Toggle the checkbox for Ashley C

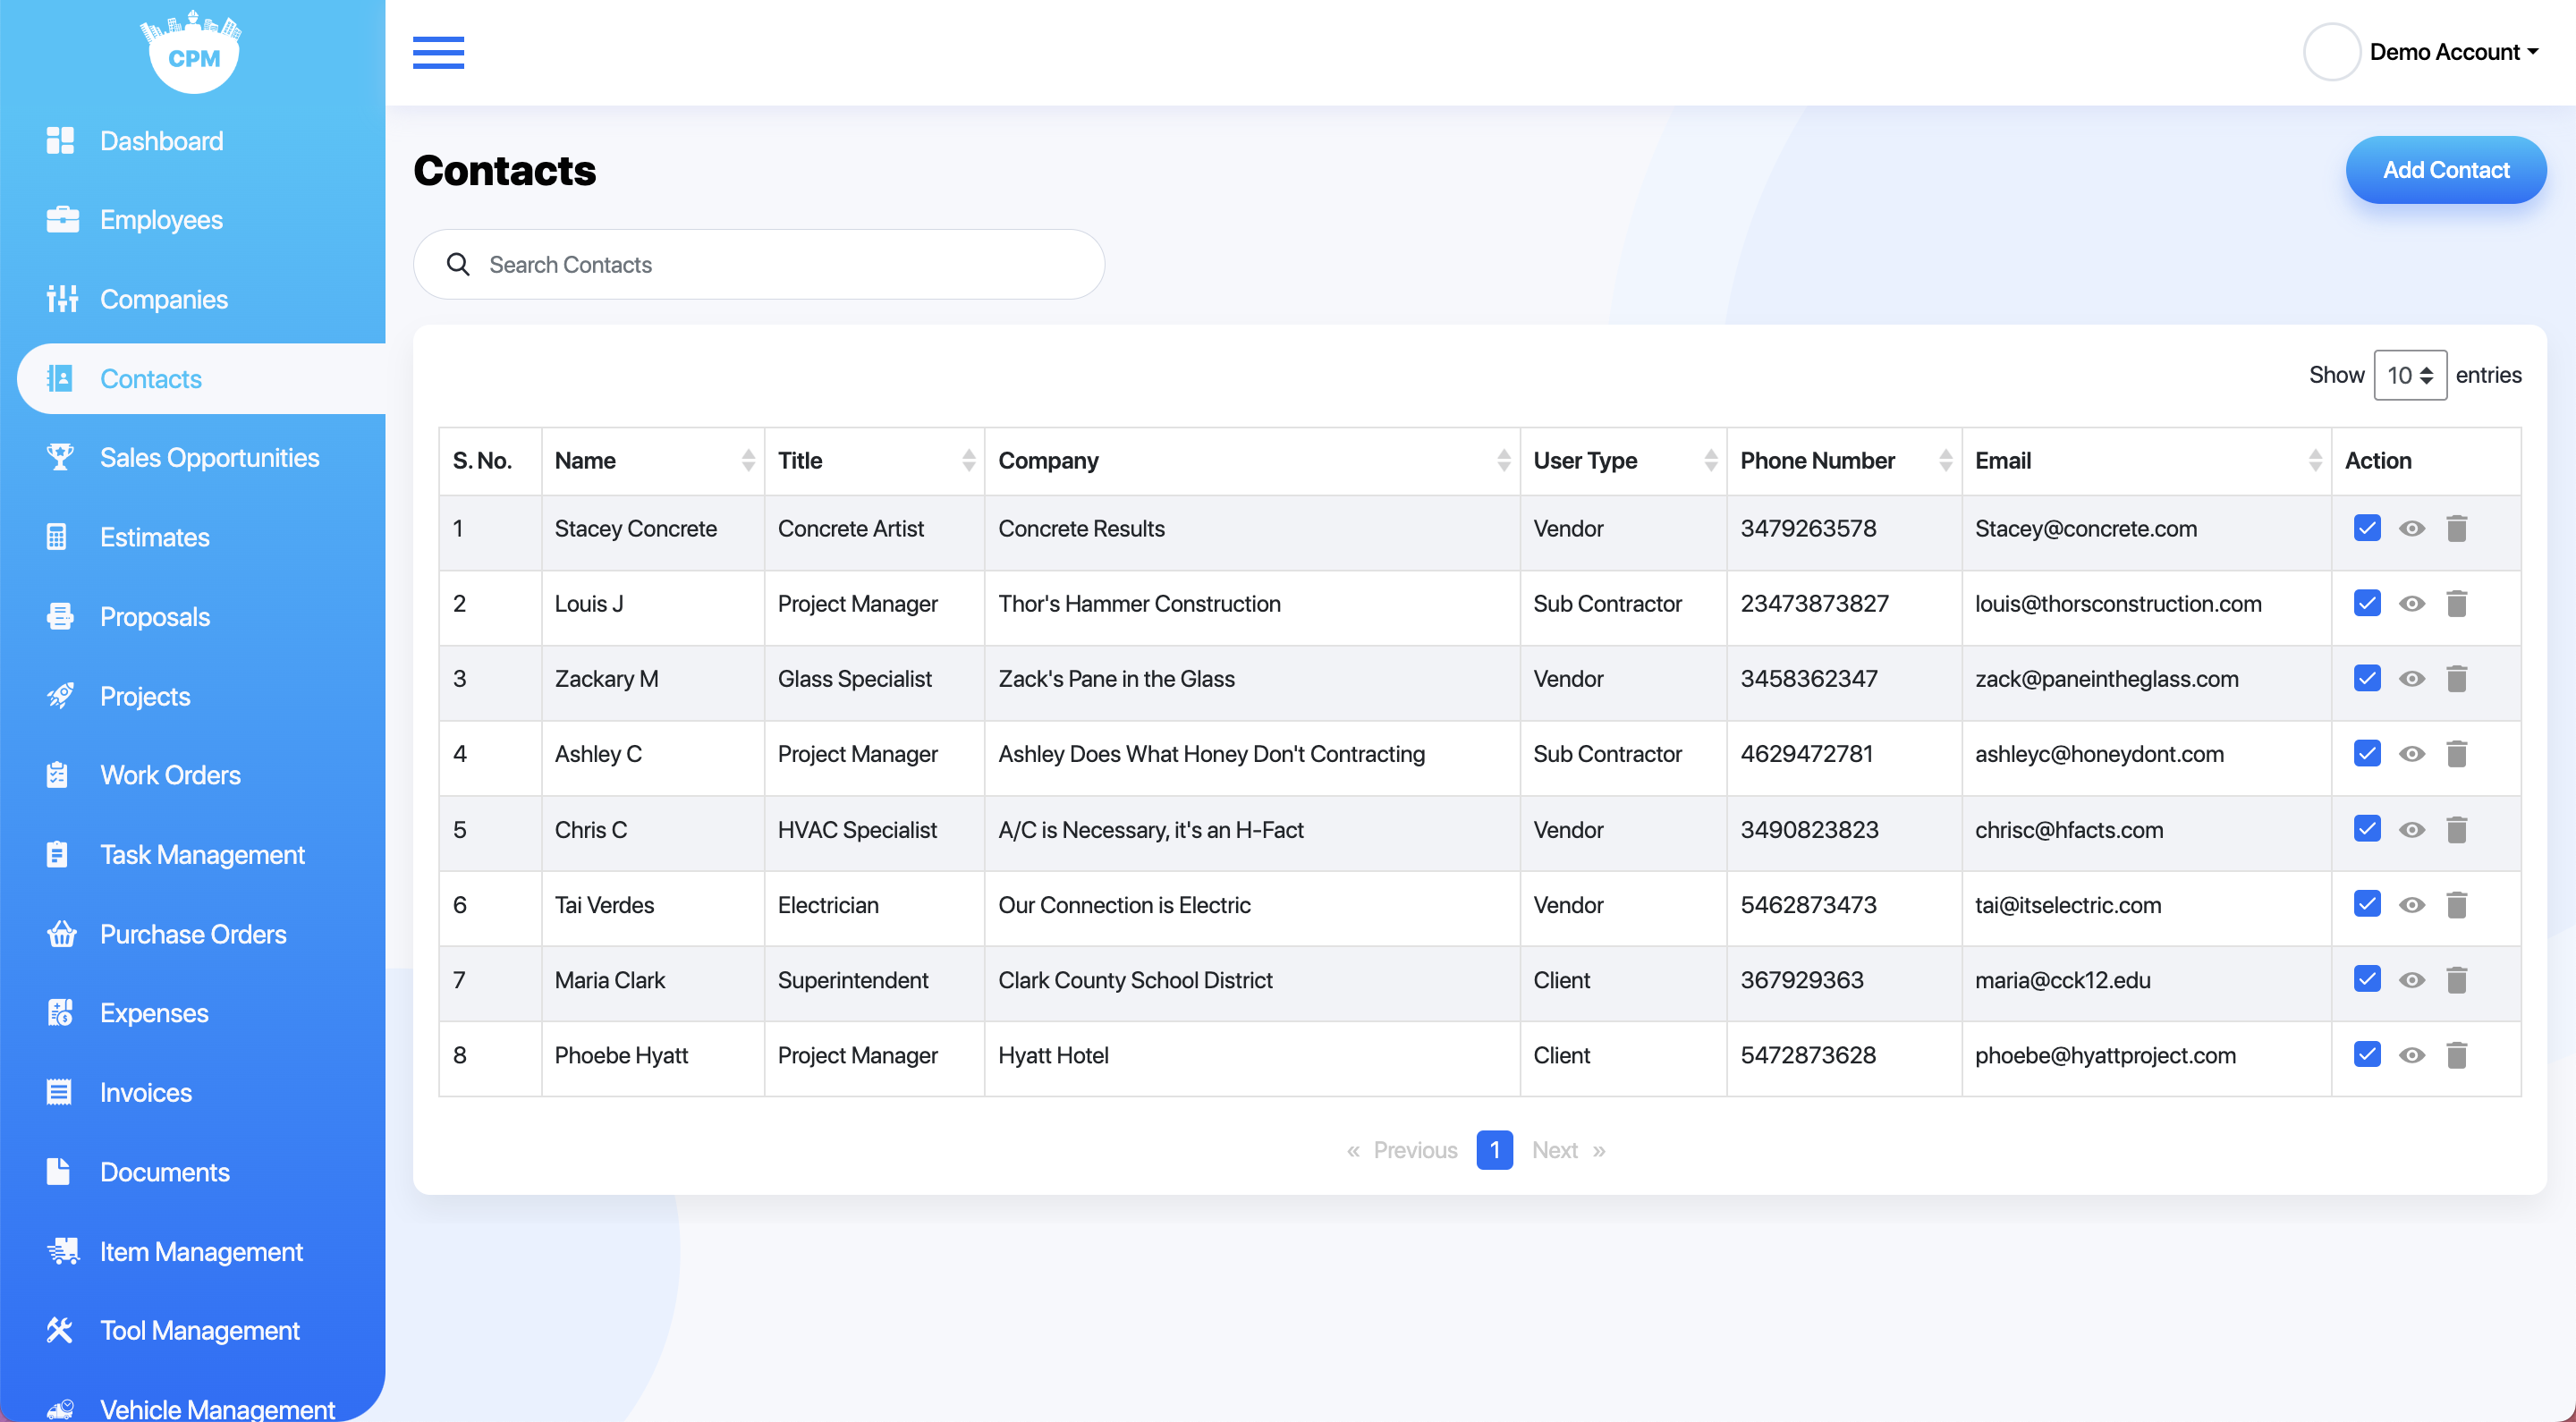coord(2367,753)
